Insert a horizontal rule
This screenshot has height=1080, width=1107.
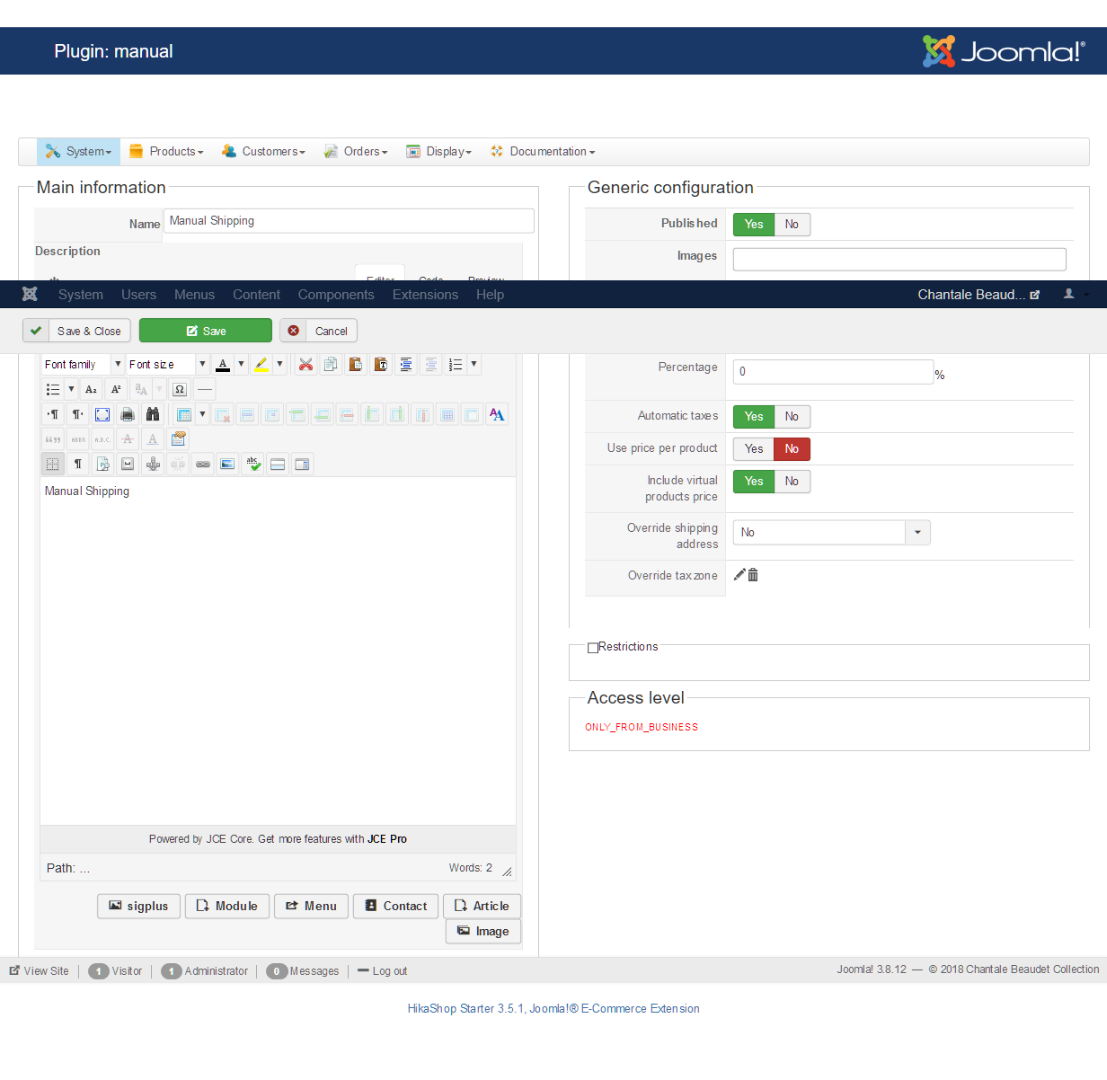(205, 390)
